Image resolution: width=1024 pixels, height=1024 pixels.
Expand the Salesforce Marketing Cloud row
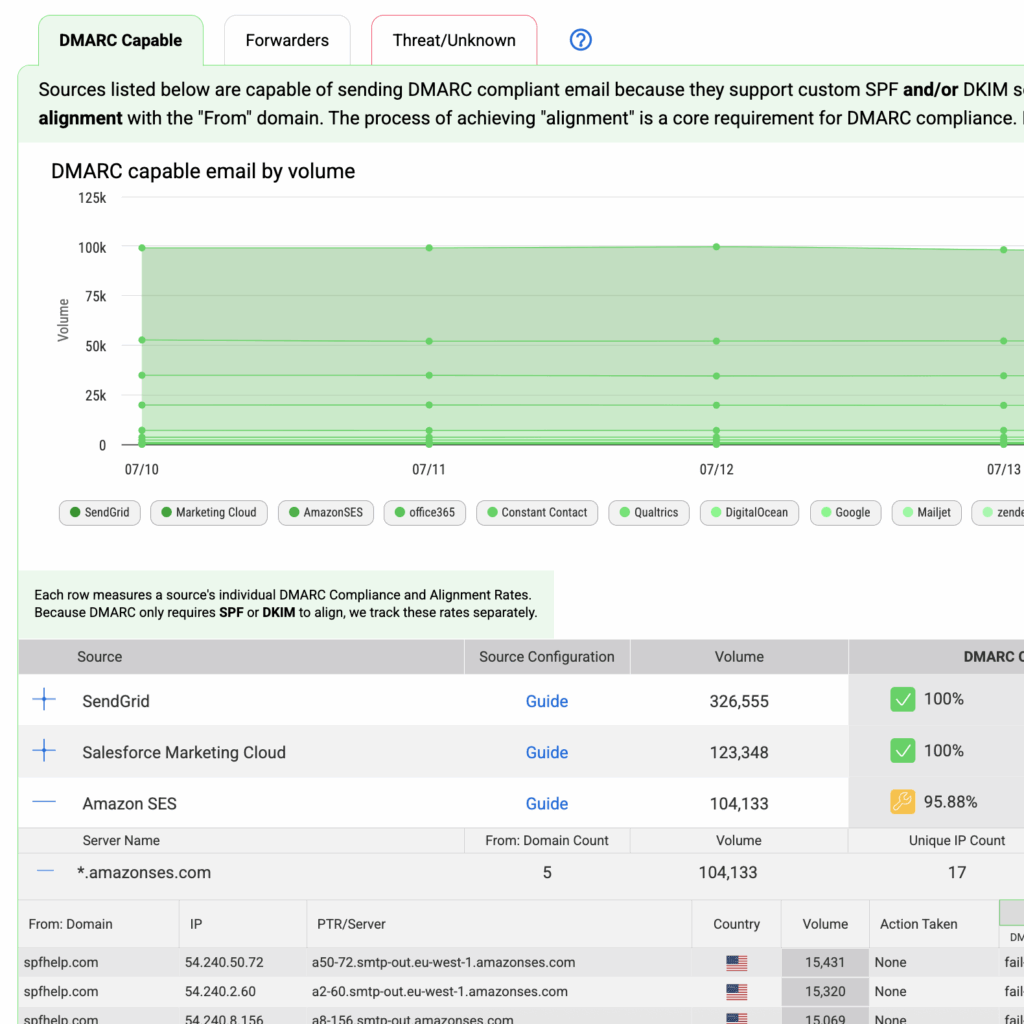(x=44, y=751)
